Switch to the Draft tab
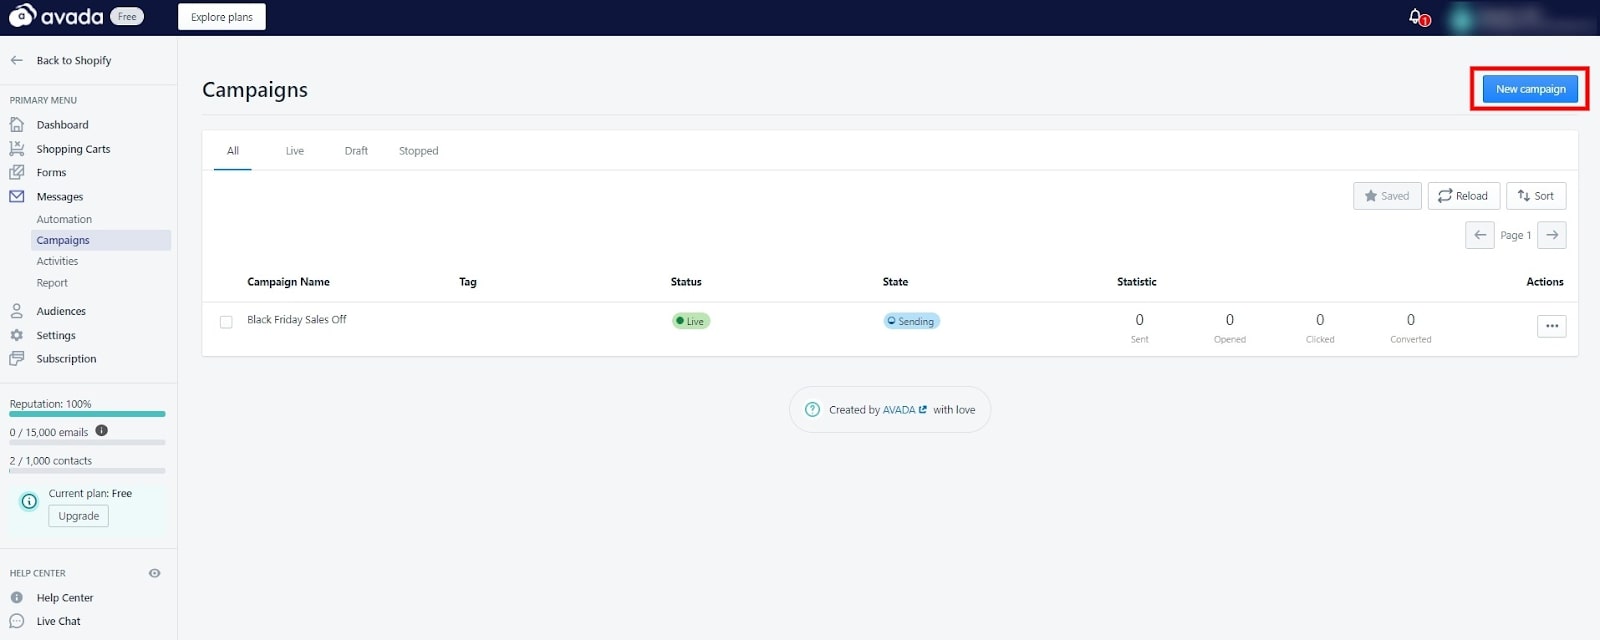Screen dimensions: 1600x640 [356, 151]
